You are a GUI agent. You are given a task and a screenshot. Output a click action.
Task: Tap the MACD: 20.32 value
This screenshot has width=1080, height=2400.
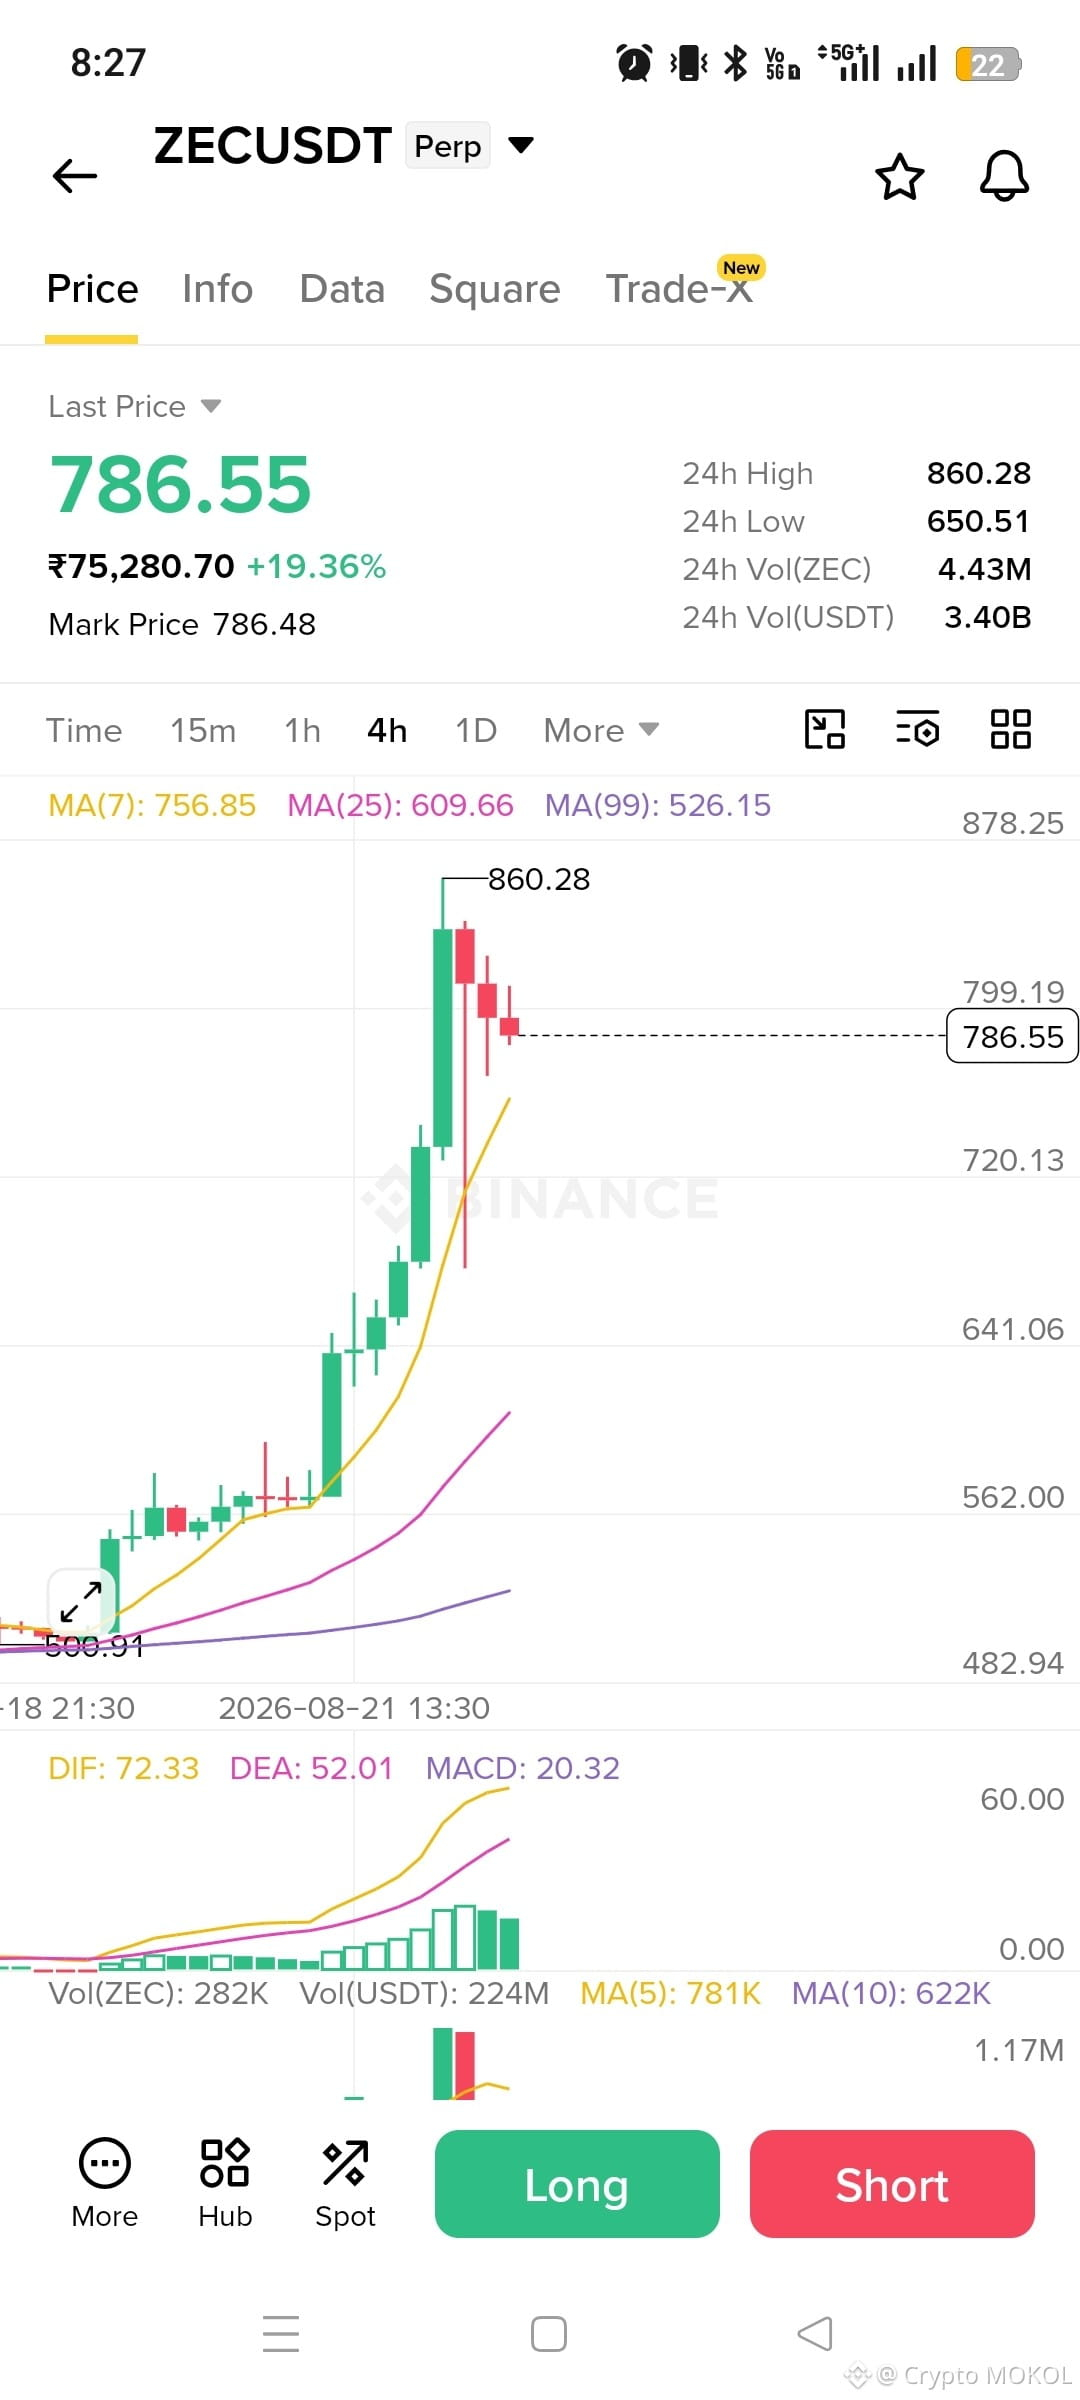(523, 1768)
